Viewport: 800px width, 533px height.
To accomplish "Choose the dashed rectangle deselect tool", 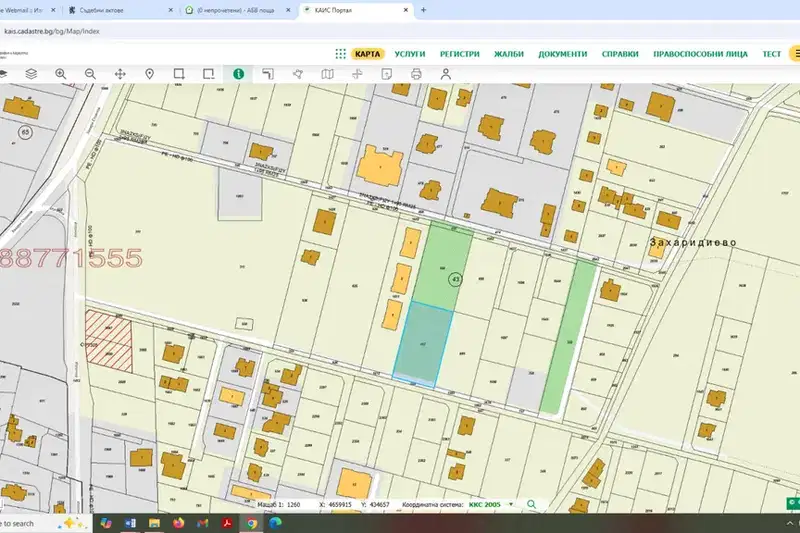I will click(208, 74).
